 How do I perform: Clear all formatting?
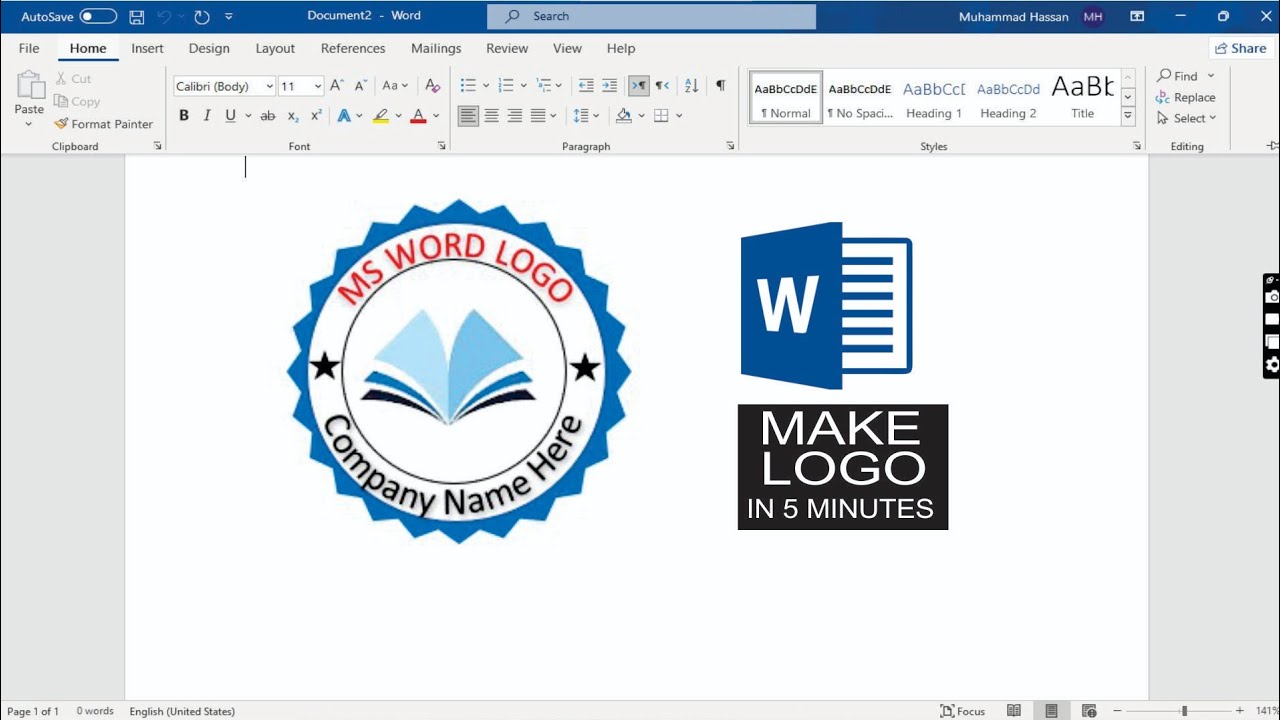coord(432,86)
